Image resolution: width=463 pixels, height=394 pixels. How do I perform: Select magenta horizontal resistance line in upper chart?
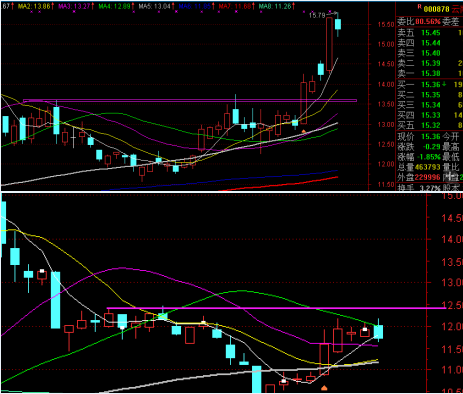click(190, 100)
